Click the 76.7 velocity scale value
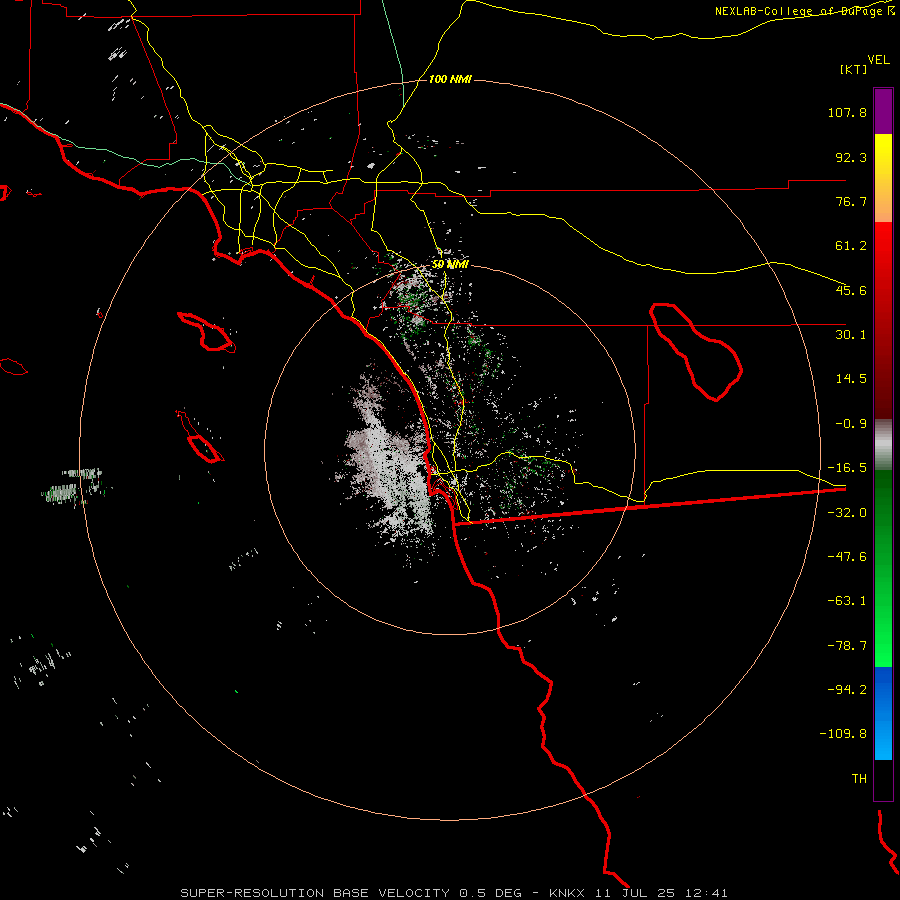The height and width of the screenshot is (900, 900). click(x=851, y=201)
